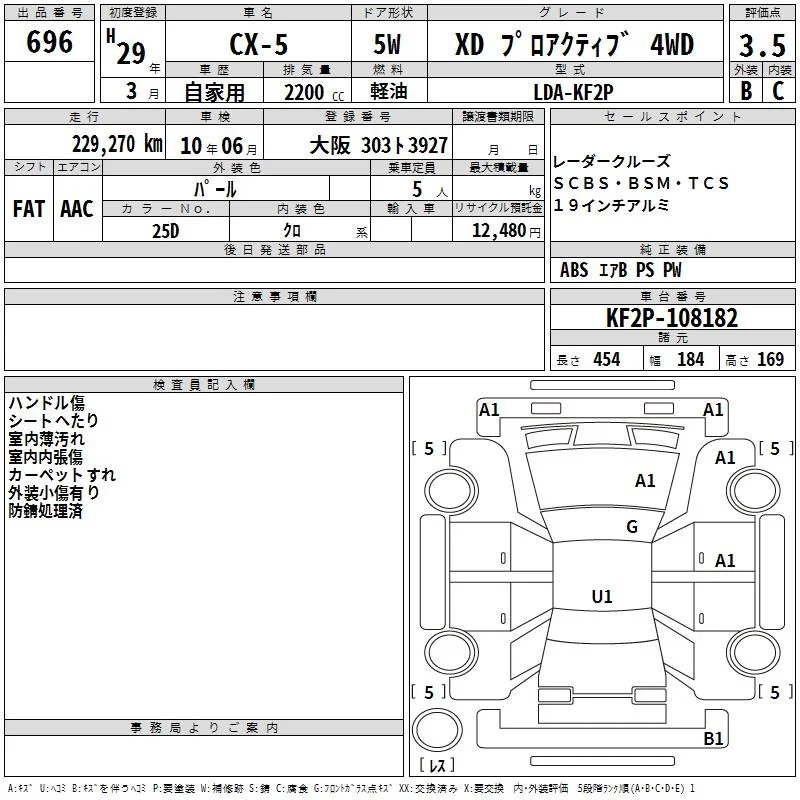Click inspector note 室内薄汚れ
The width and height of the screenshot is (800, 800).
(46, 439)
